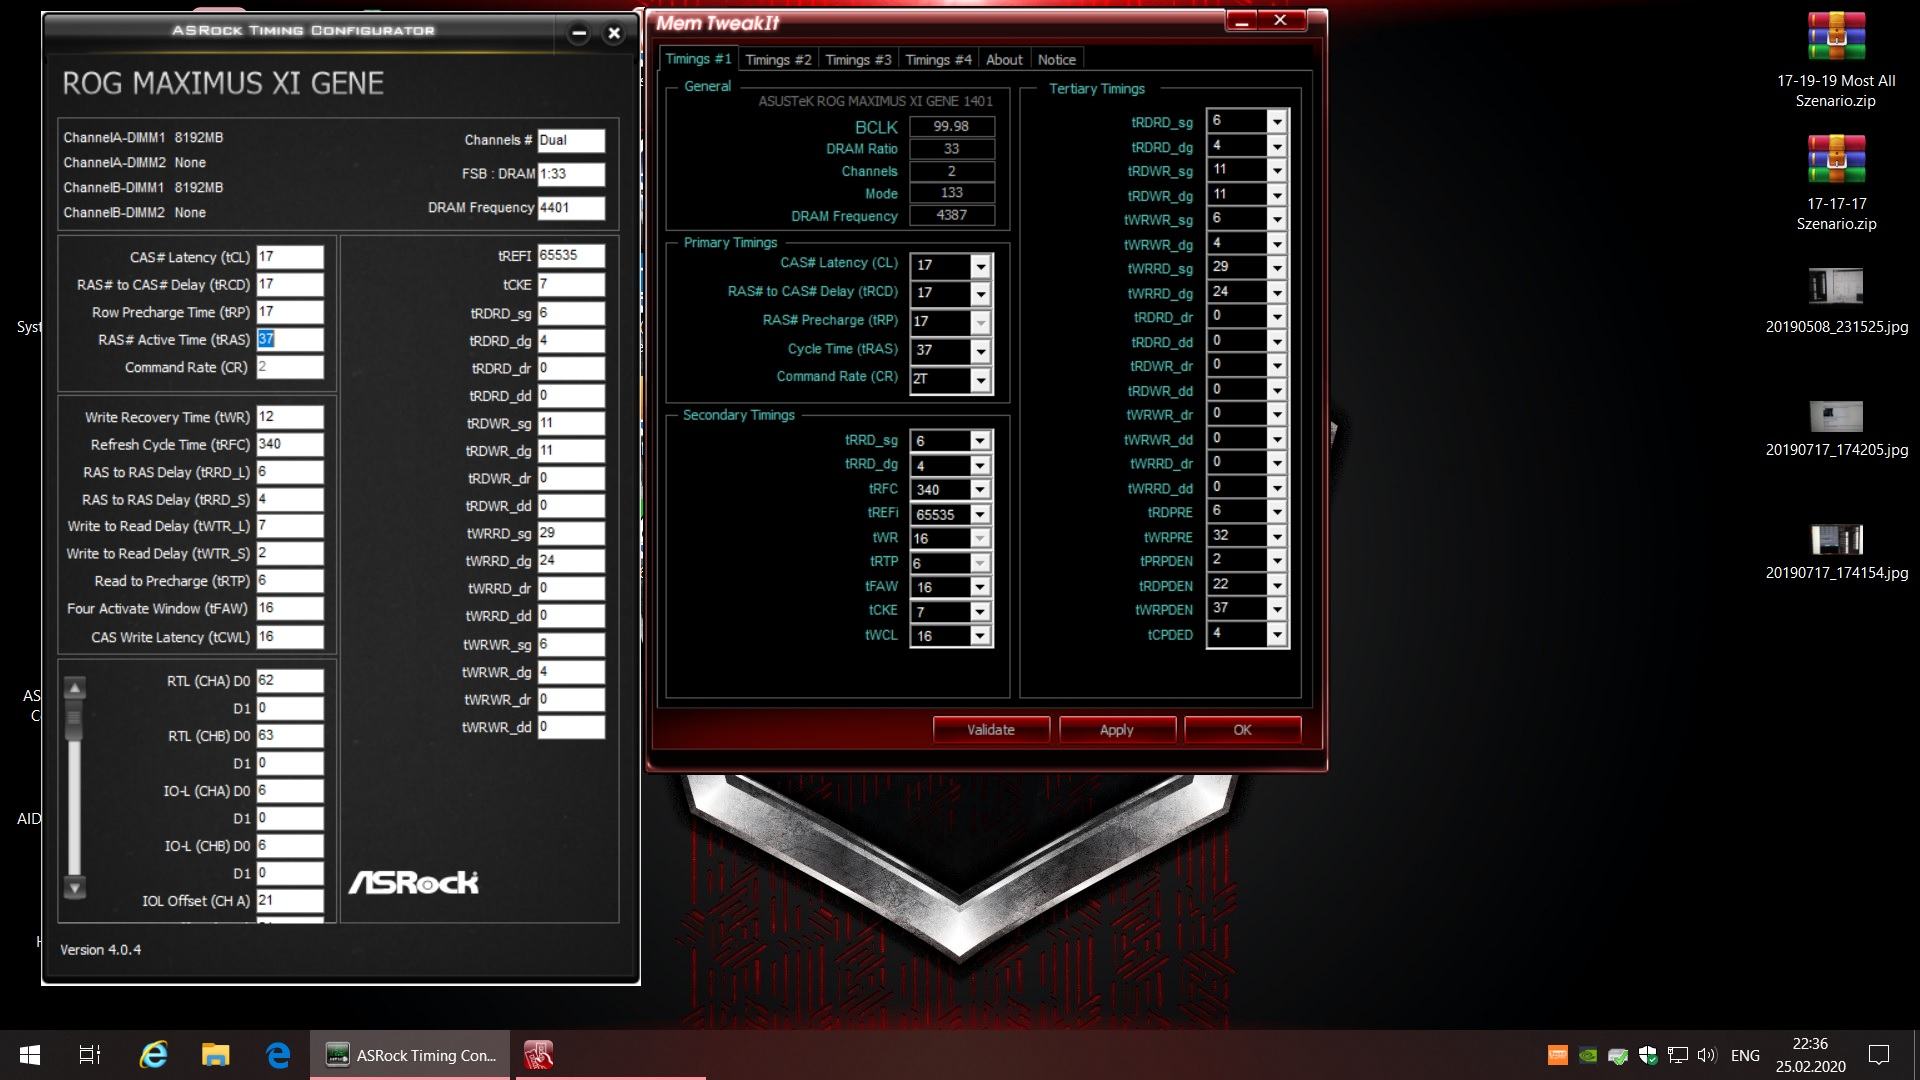Open CAS# Latency (CL) dropdown in Mem TweakIt

click(x=980, y=266)
